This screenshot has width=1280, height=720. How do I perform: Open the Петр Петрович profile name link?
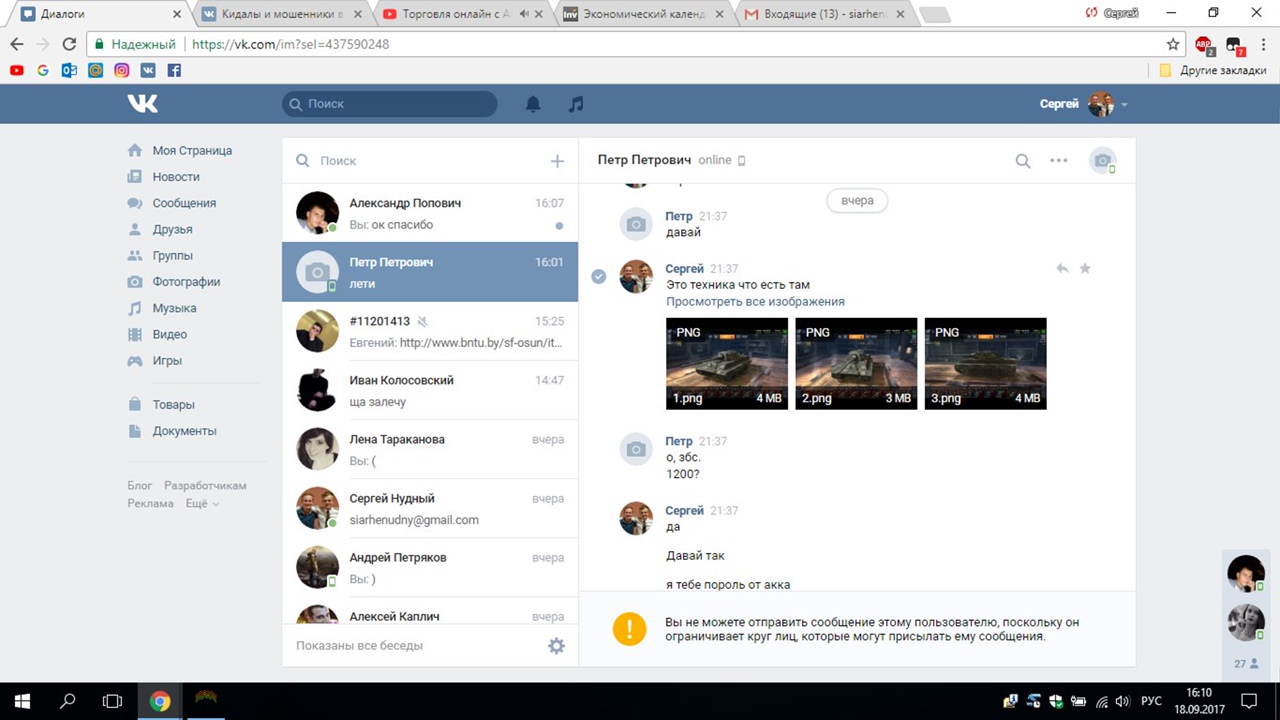[x=644, y=160]
